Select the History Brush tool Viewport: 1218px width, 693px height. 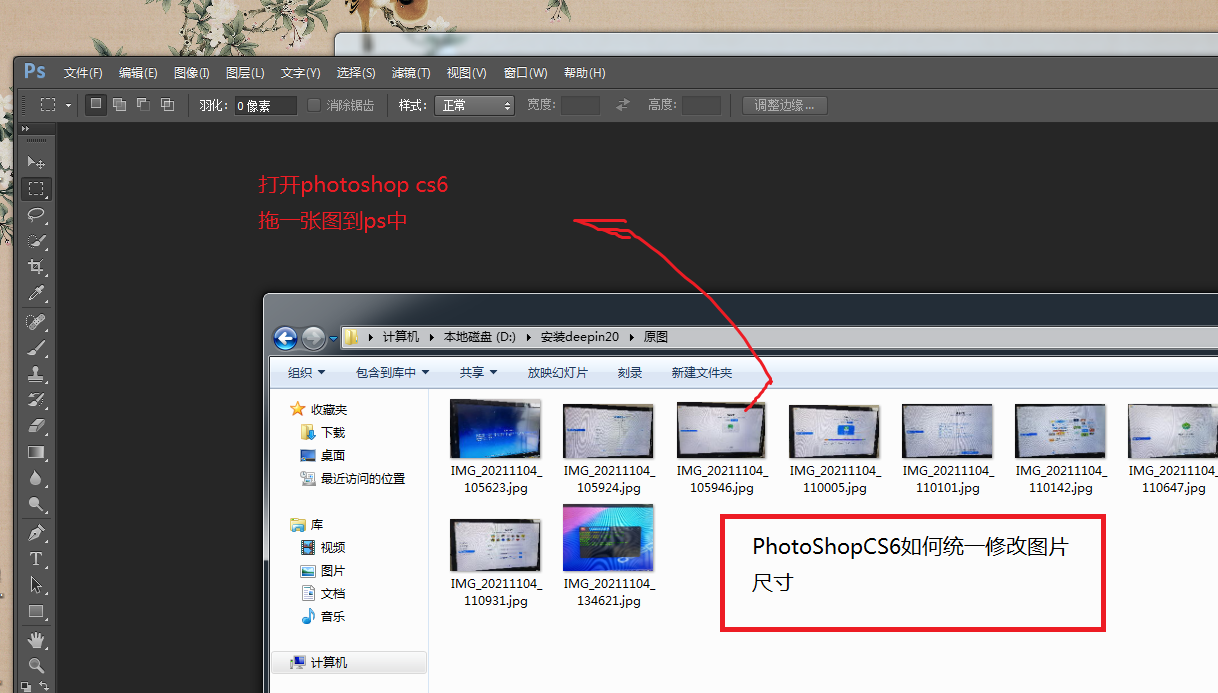coord(36,401)
